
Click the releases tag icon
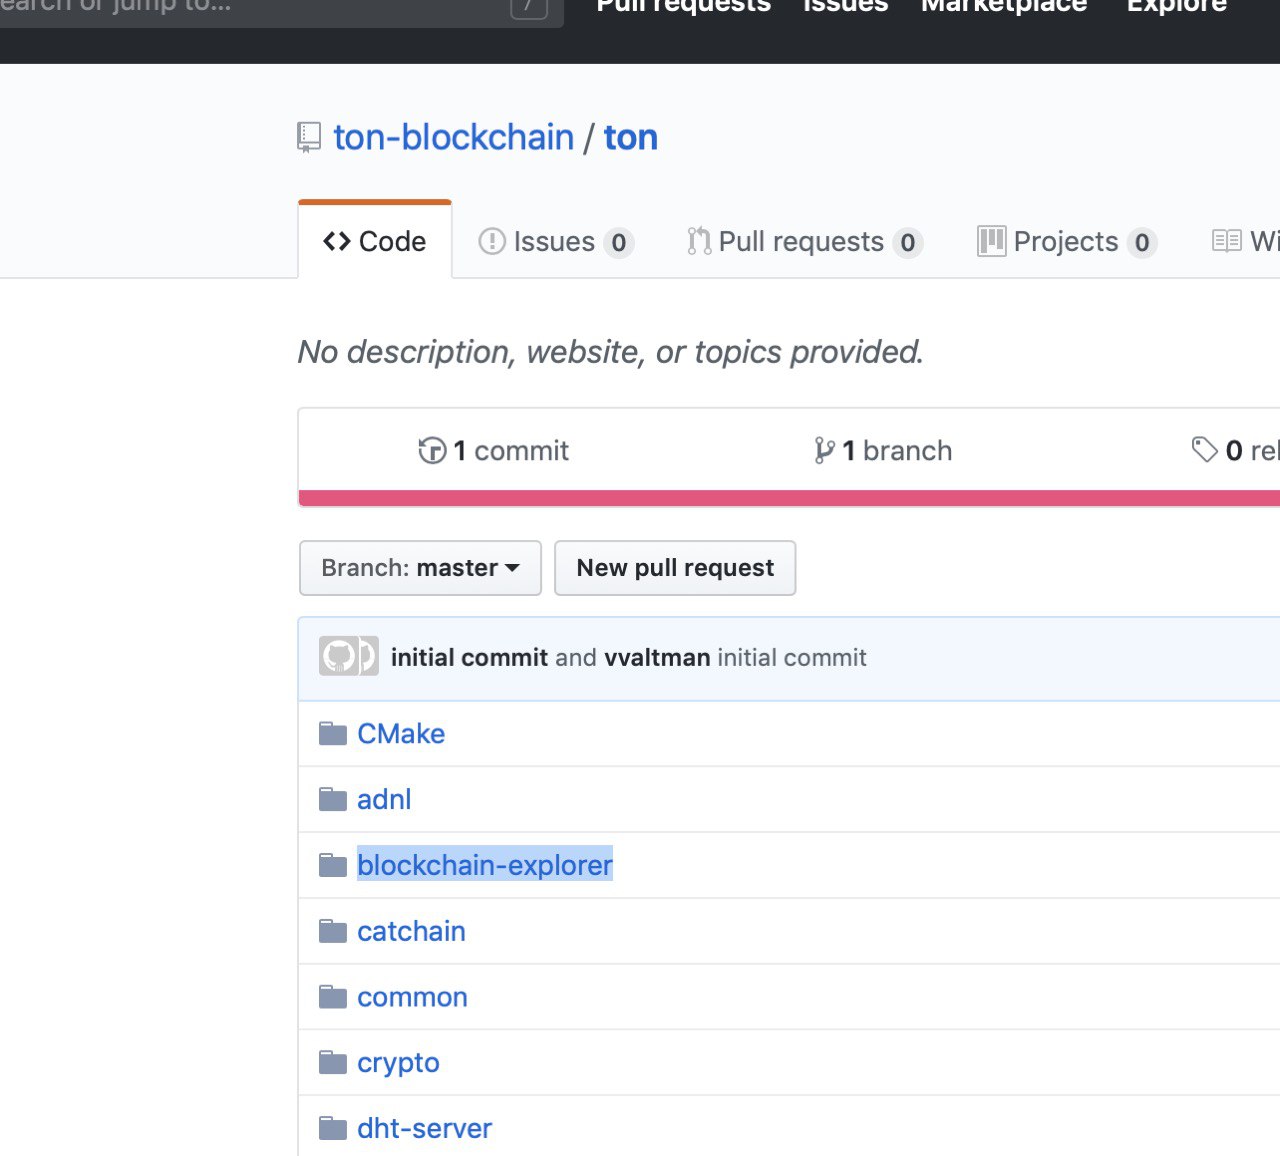pos(1204,450)
